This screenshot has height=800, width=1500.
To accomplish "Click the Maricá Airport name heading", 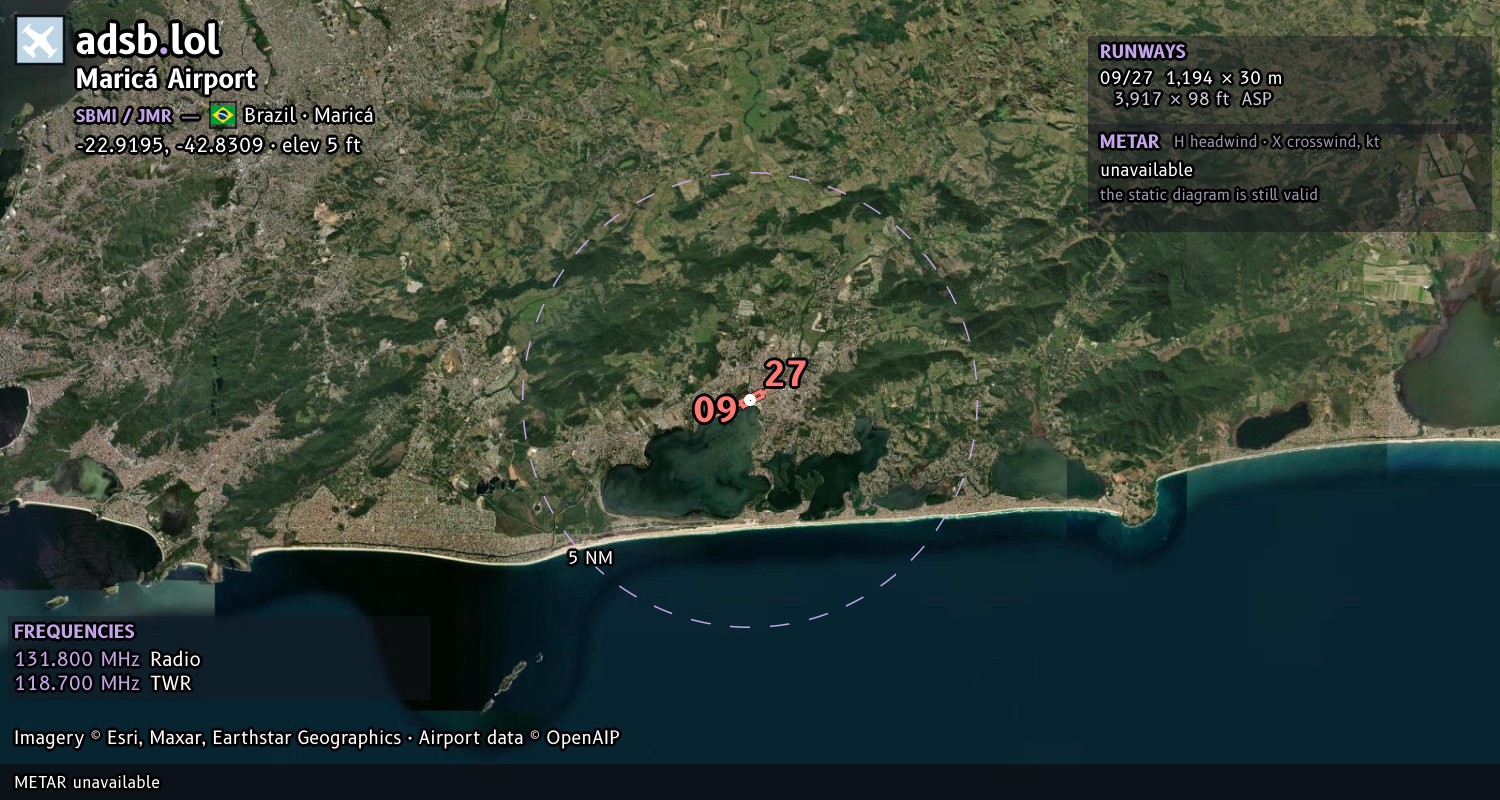I will point(166,79).
